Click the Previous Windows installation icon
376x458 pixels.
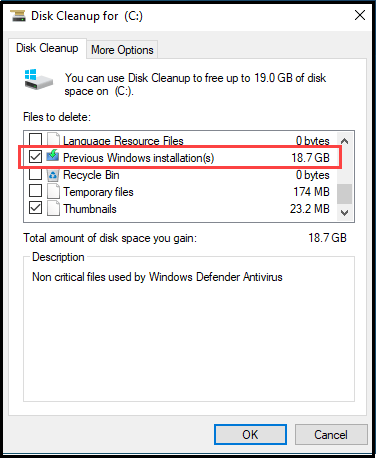coord(53,156)
